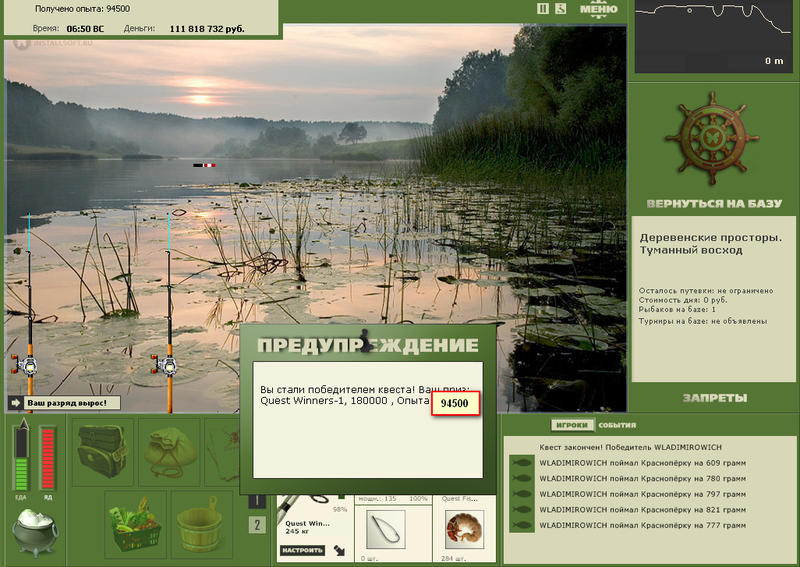Screen dimensions: 800x567
Task: Select tackle slot 2
Action: [257, 525]
